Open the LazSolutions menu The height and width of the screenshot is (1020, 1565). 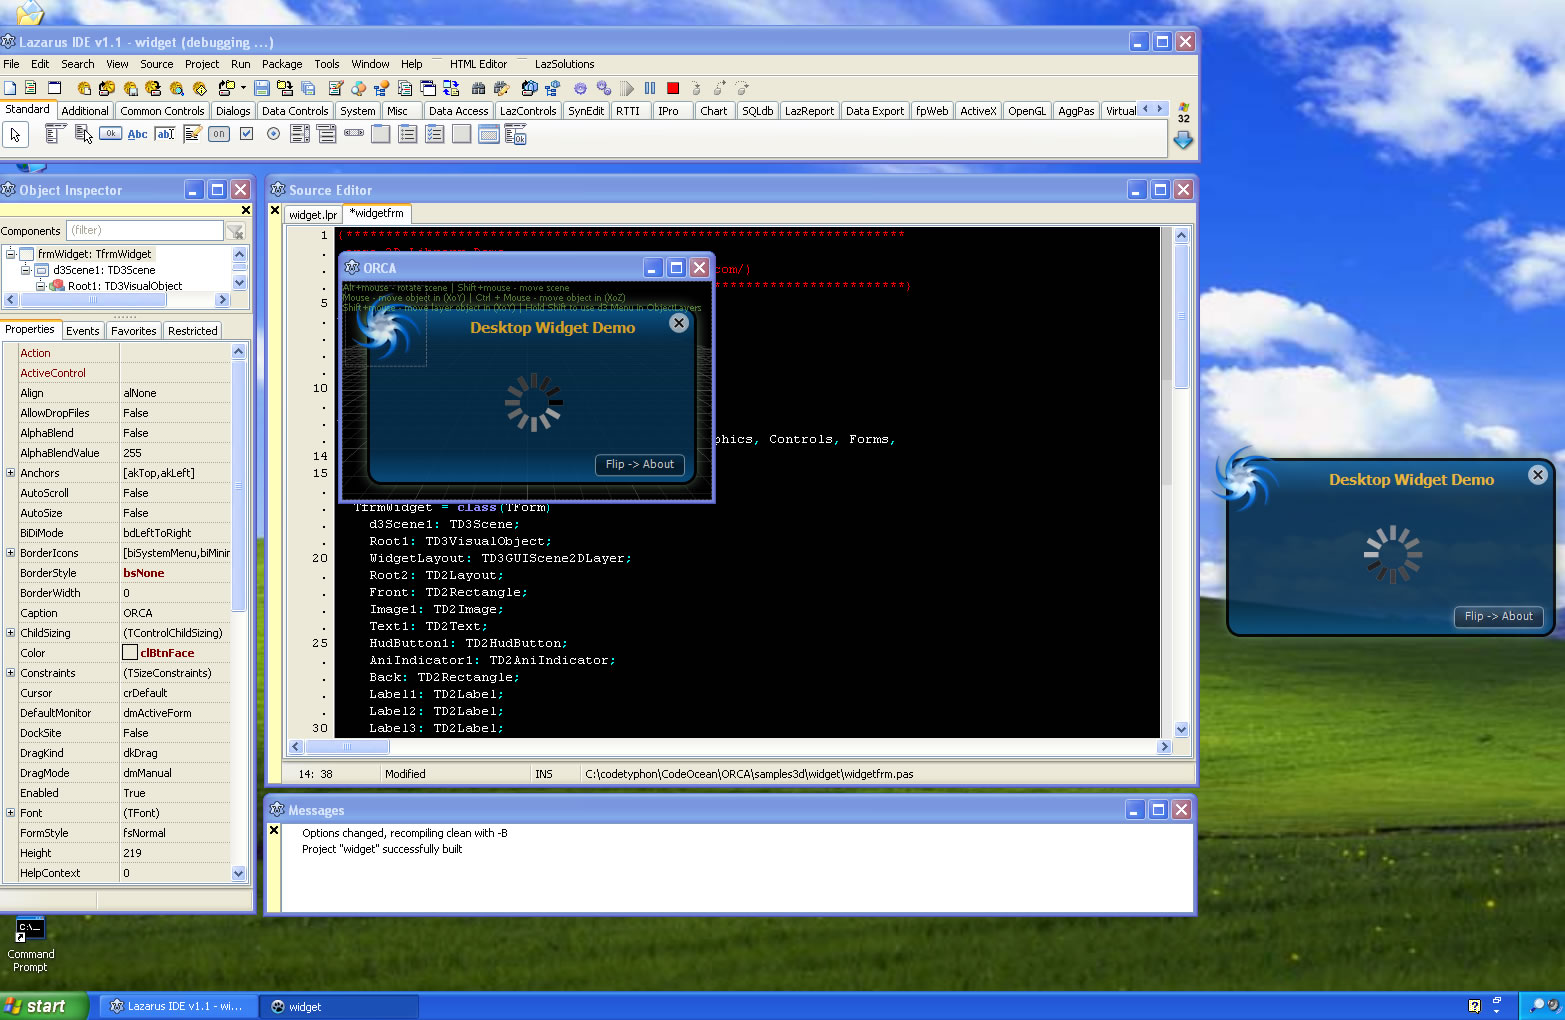564,64
